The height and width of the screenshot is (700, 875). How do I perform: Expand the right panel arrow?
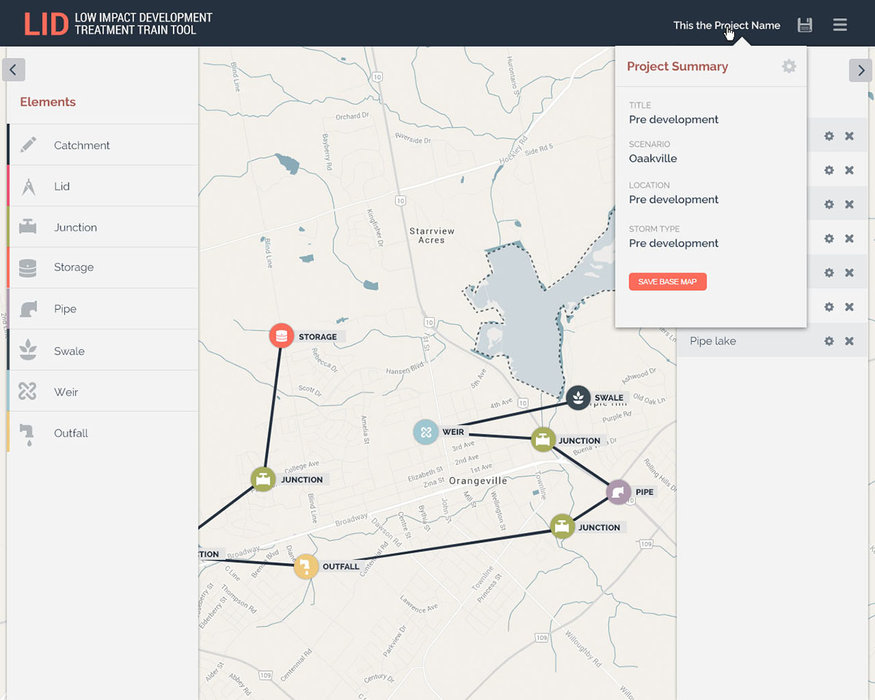click(x=860, y=70)
